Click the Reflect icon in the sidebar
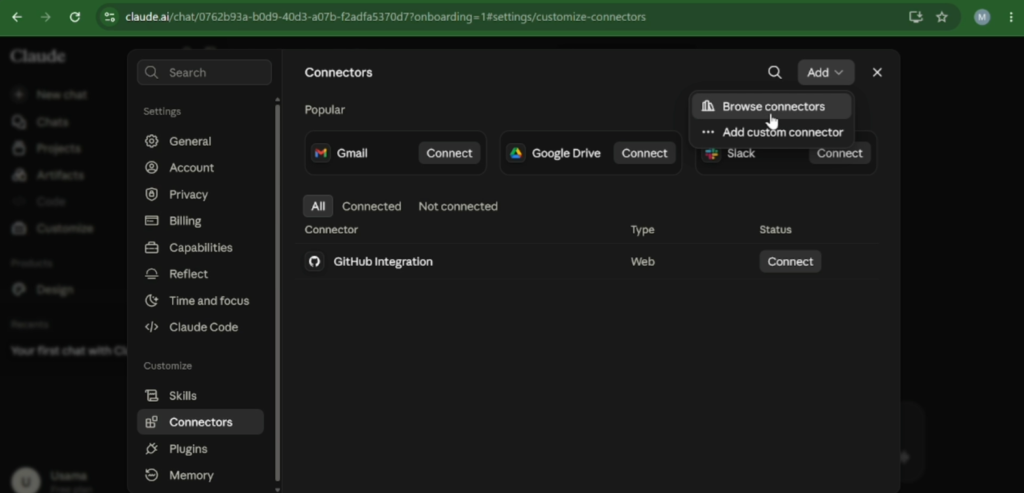Screen dimensions: 1024x493 click(152, 274)
